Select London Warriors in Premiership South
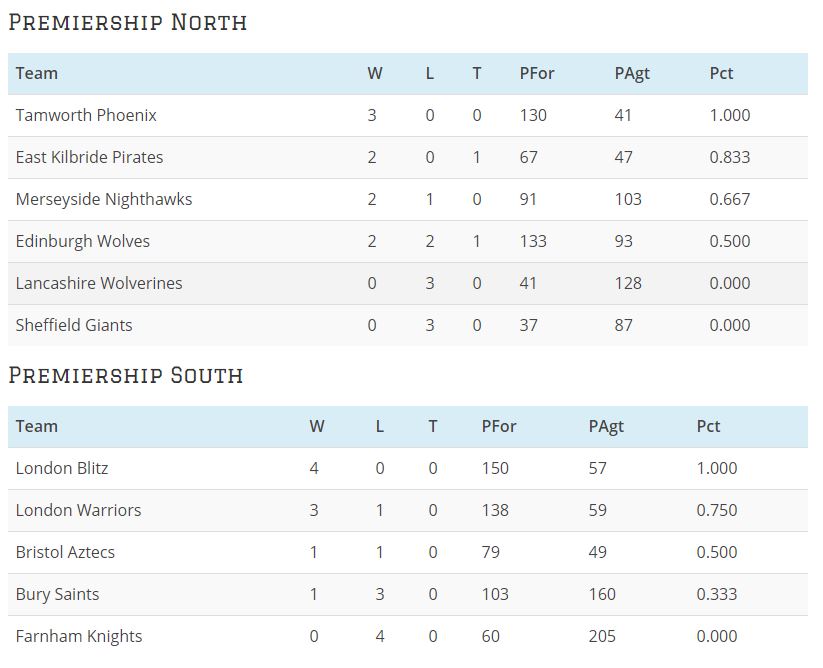This screenshot has width=823, height=668. pyautogui.click(x=78, y=510)
